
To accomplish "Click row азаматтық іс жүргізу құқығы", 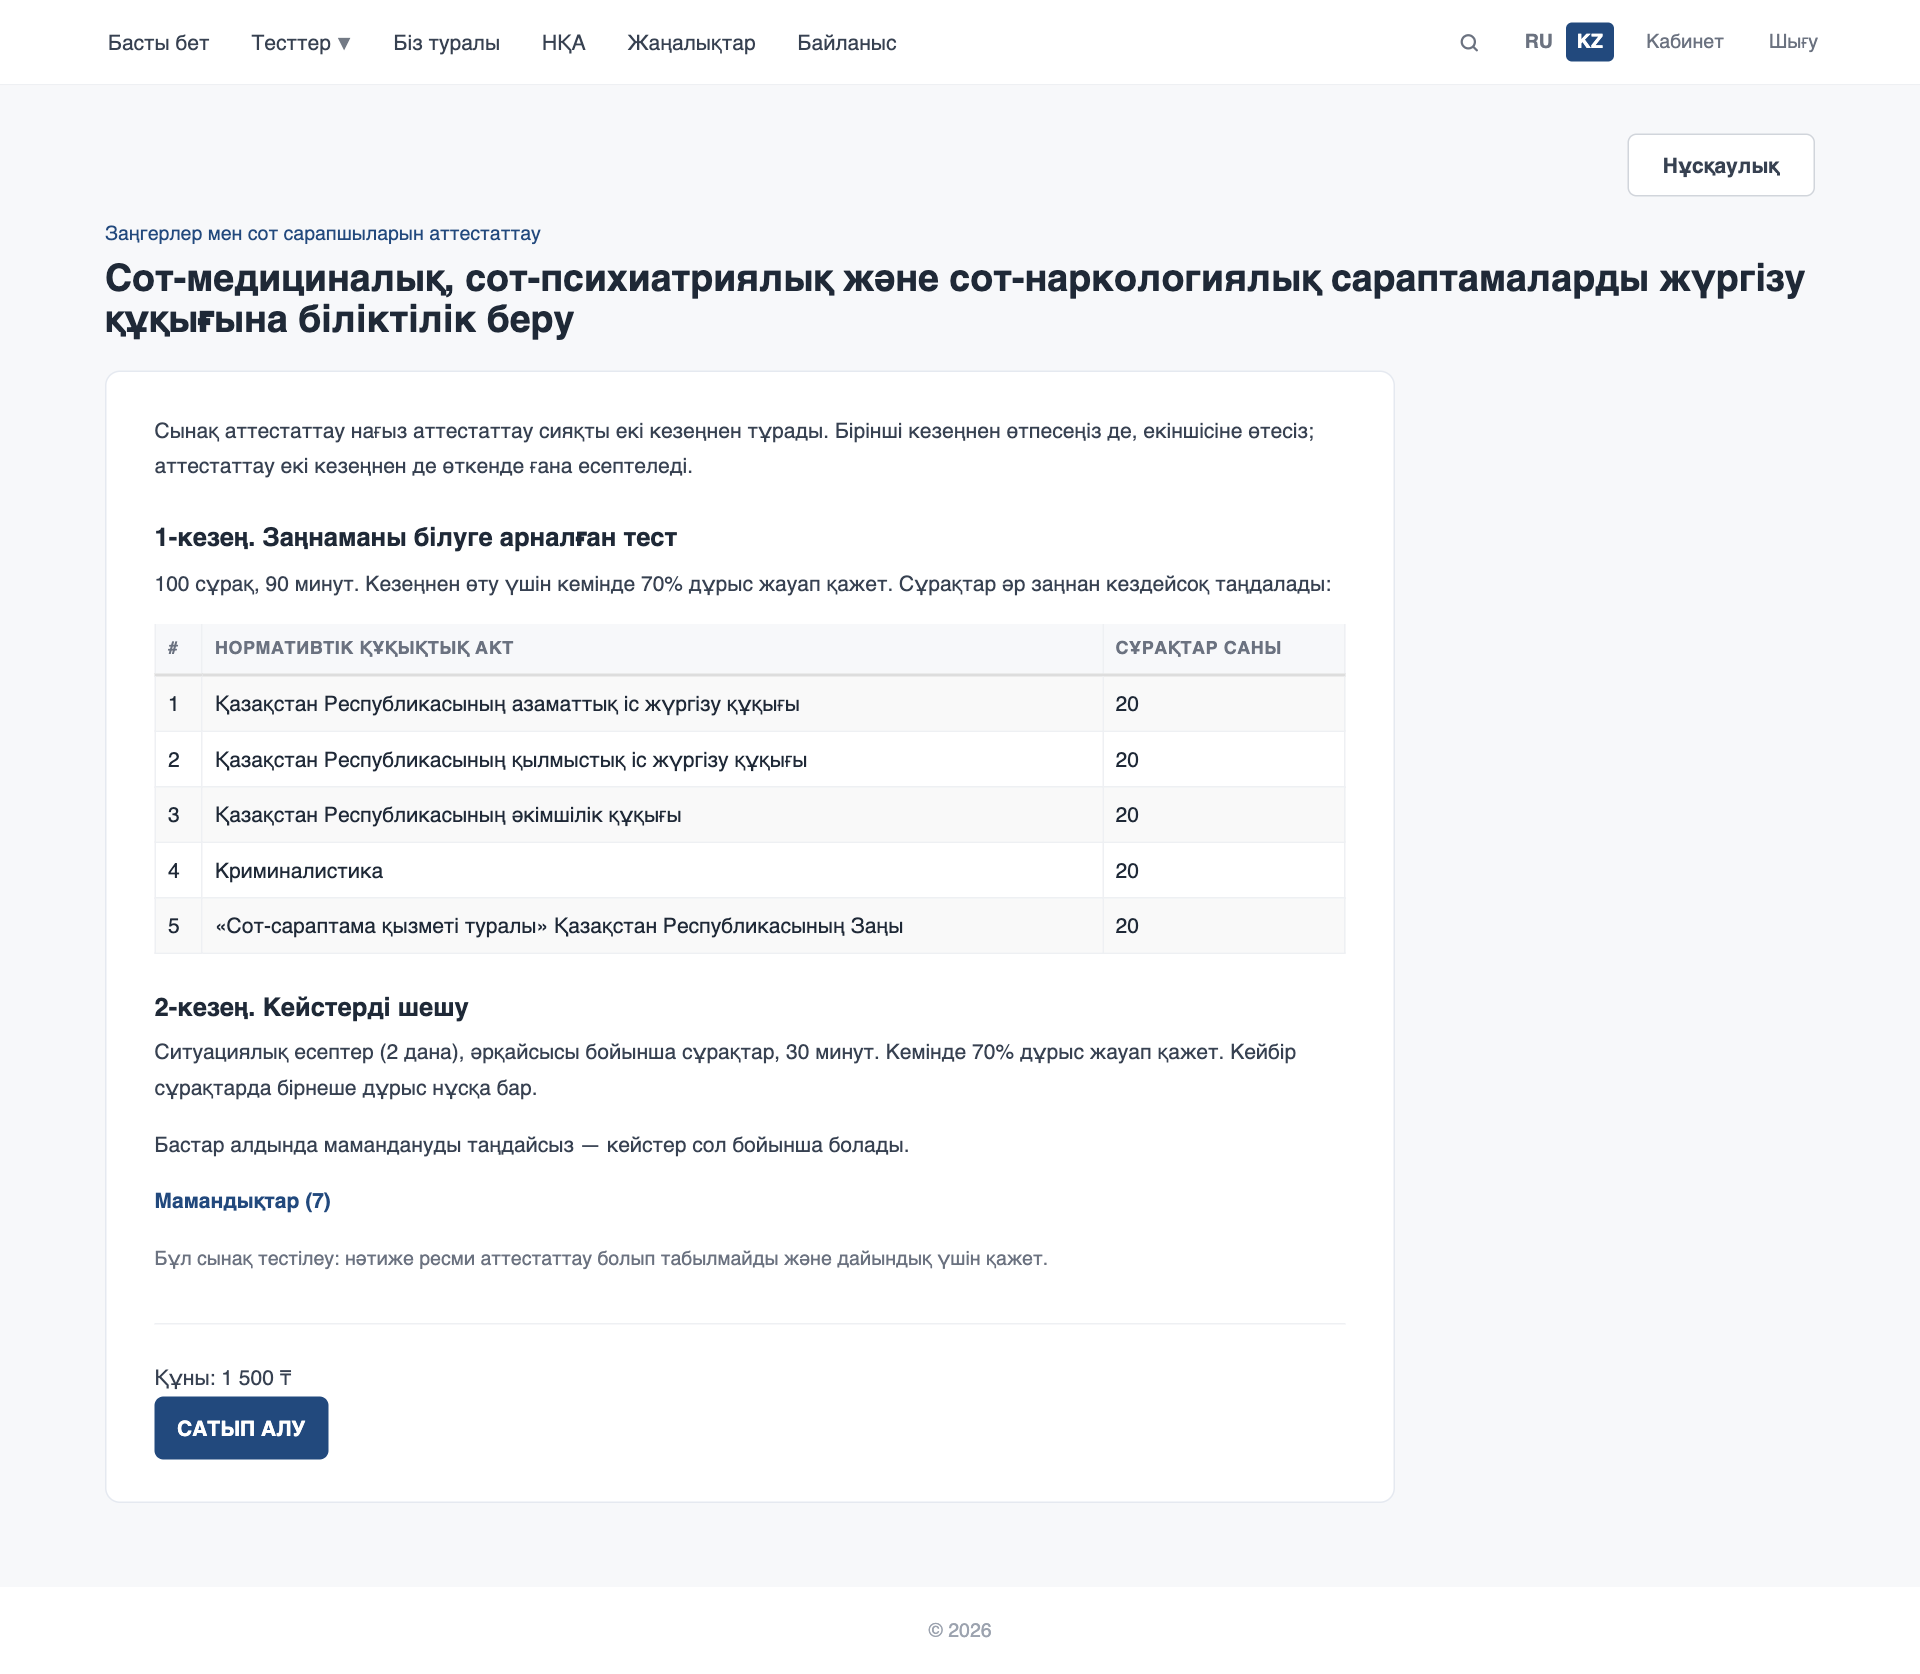I will [x=749, y=704].
